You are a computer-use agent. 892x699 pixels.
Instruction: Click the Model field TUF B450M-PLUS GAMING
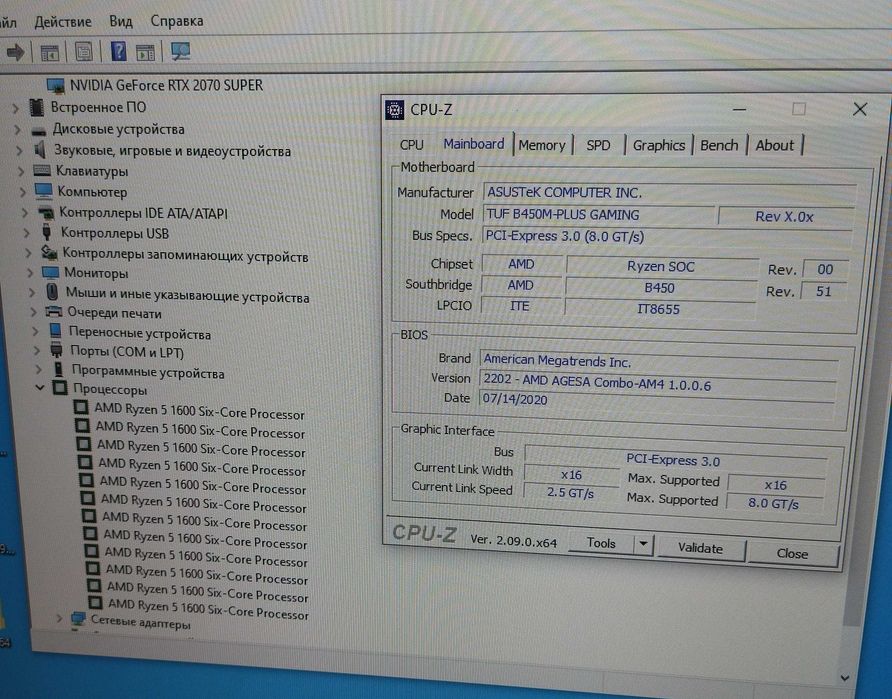tap(598, 215)
